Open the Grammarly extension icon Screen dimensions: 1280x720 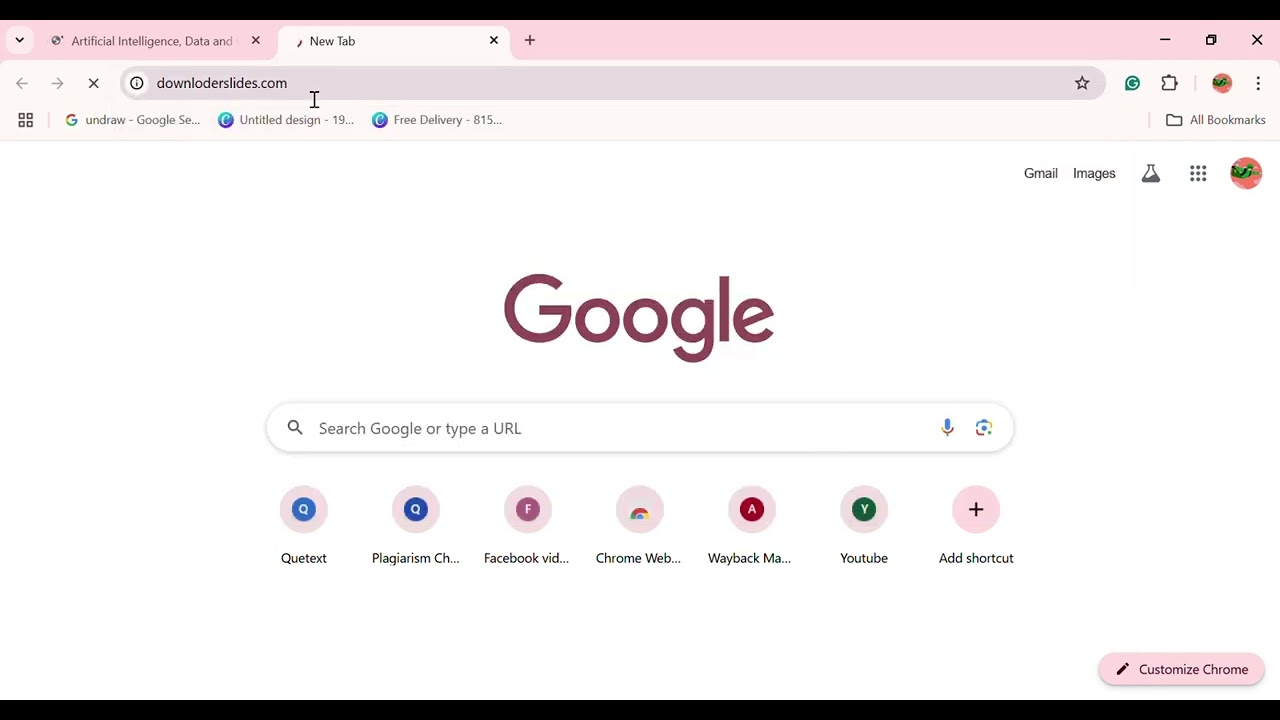[1132, 84]
